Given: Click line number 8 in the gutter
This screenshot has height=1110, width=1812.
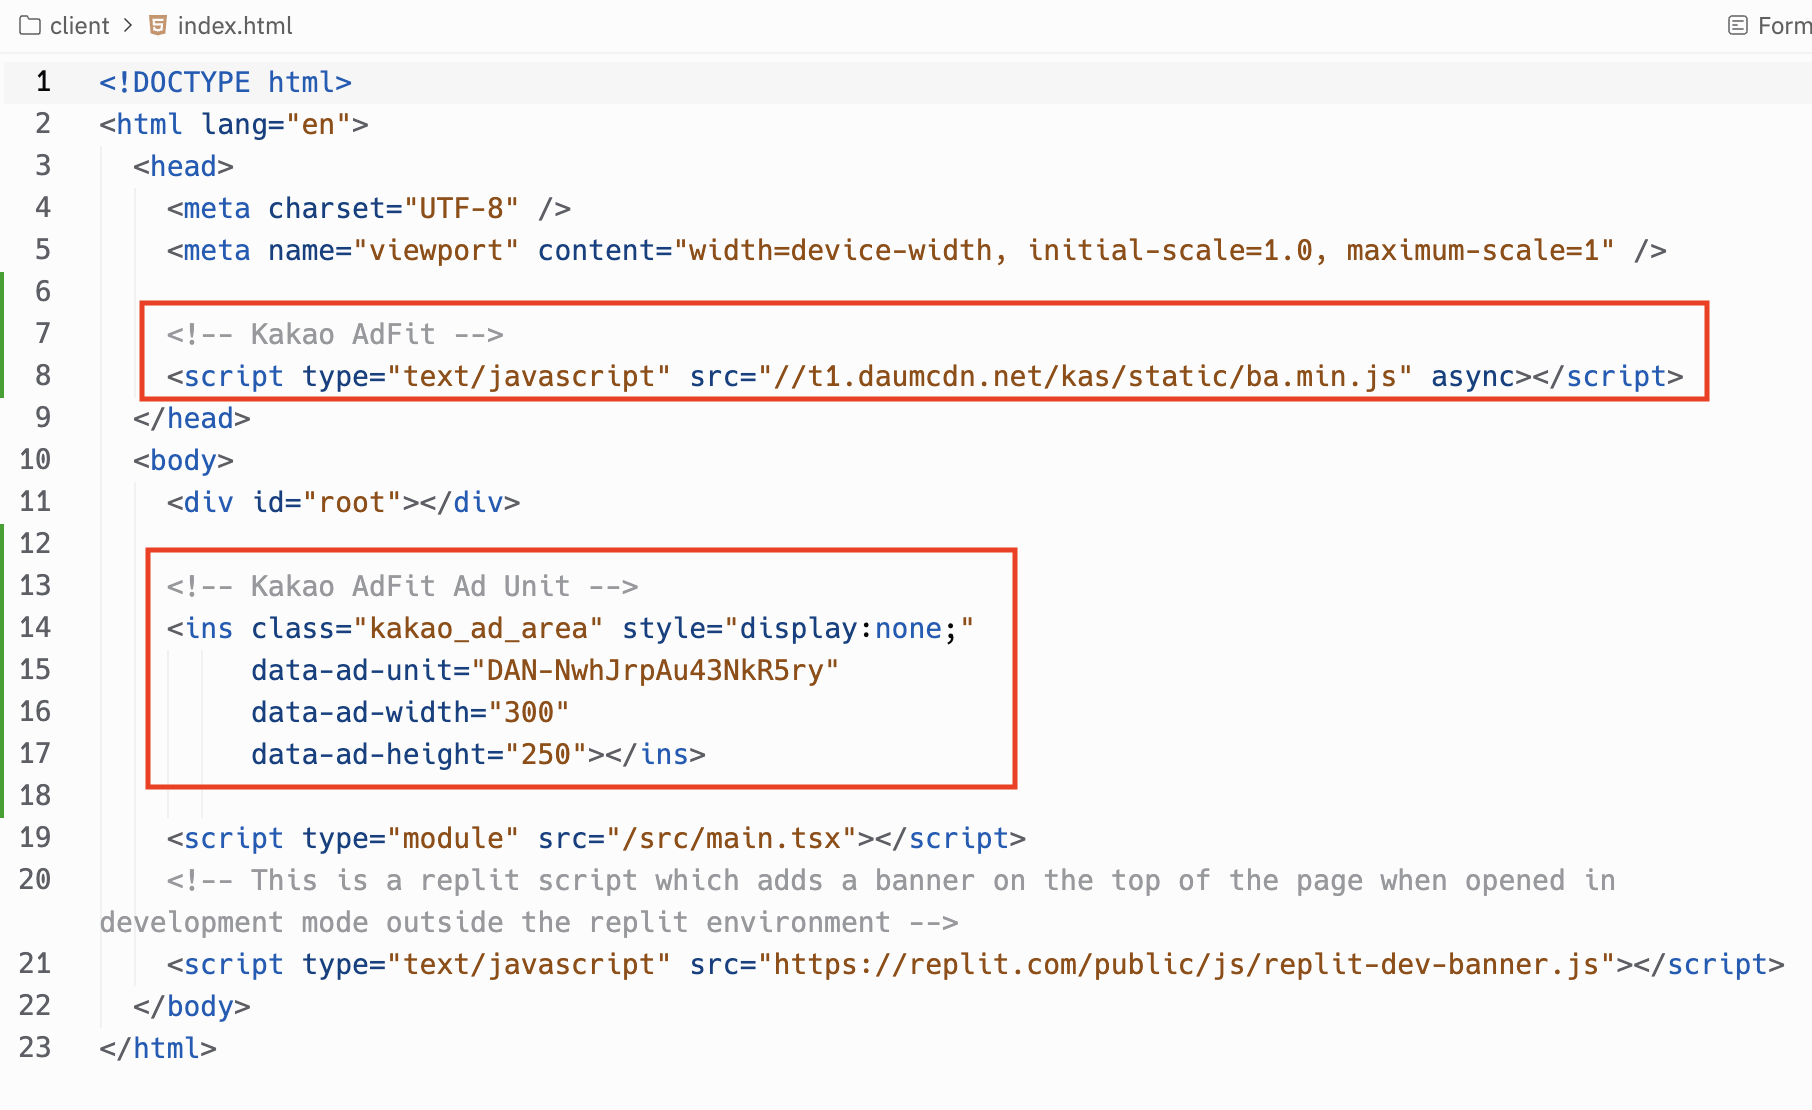Looking at the screenshot, I should [x=43, y=376].
